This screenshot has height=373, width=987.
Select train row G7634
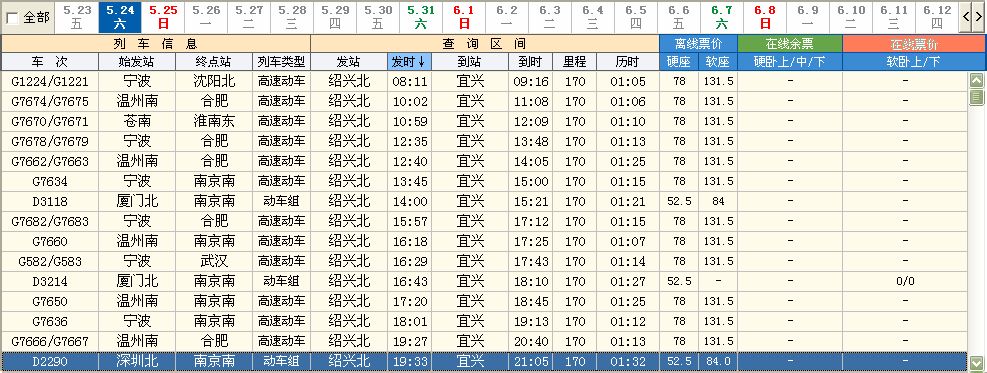pos(484,181)
